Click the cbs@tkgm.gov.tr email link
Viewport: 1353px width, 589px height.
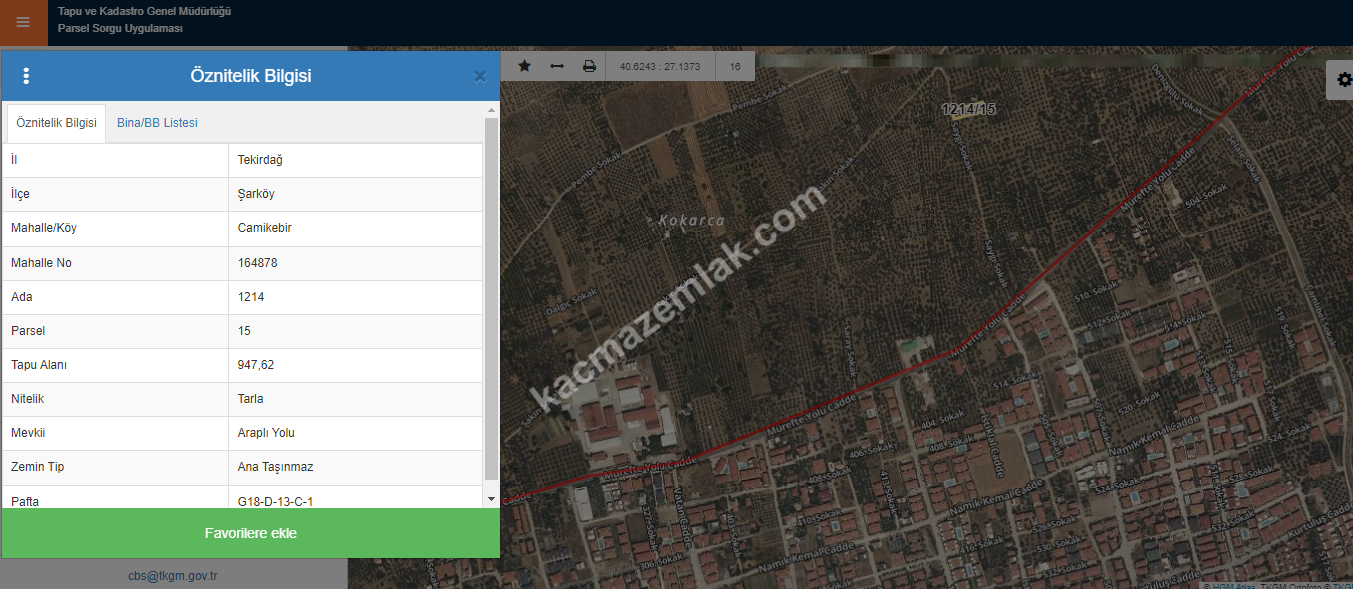click(x=173, y=575)
